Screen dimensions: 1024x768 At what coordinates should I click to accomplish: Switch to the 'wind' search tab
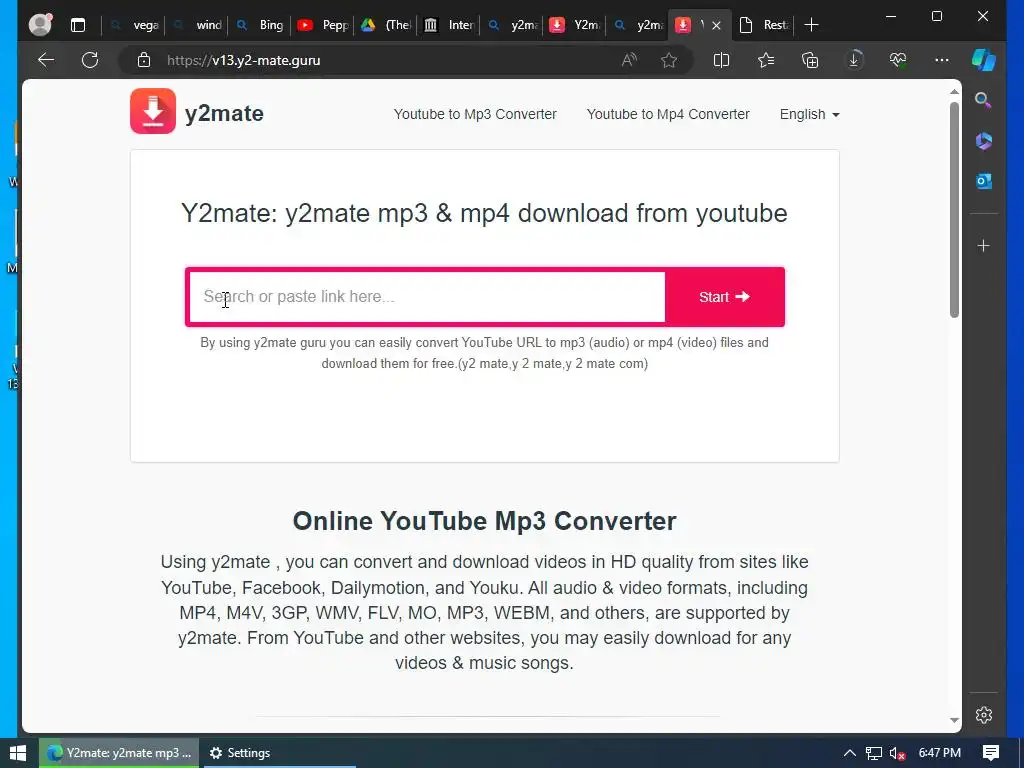tap(198, 25)
